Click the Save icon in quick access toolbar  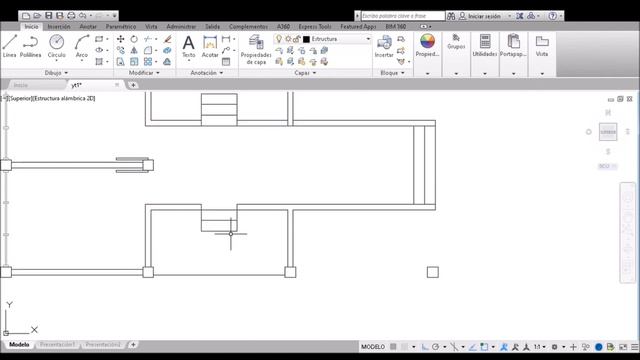pyautogui.click(x=49, y=16)
